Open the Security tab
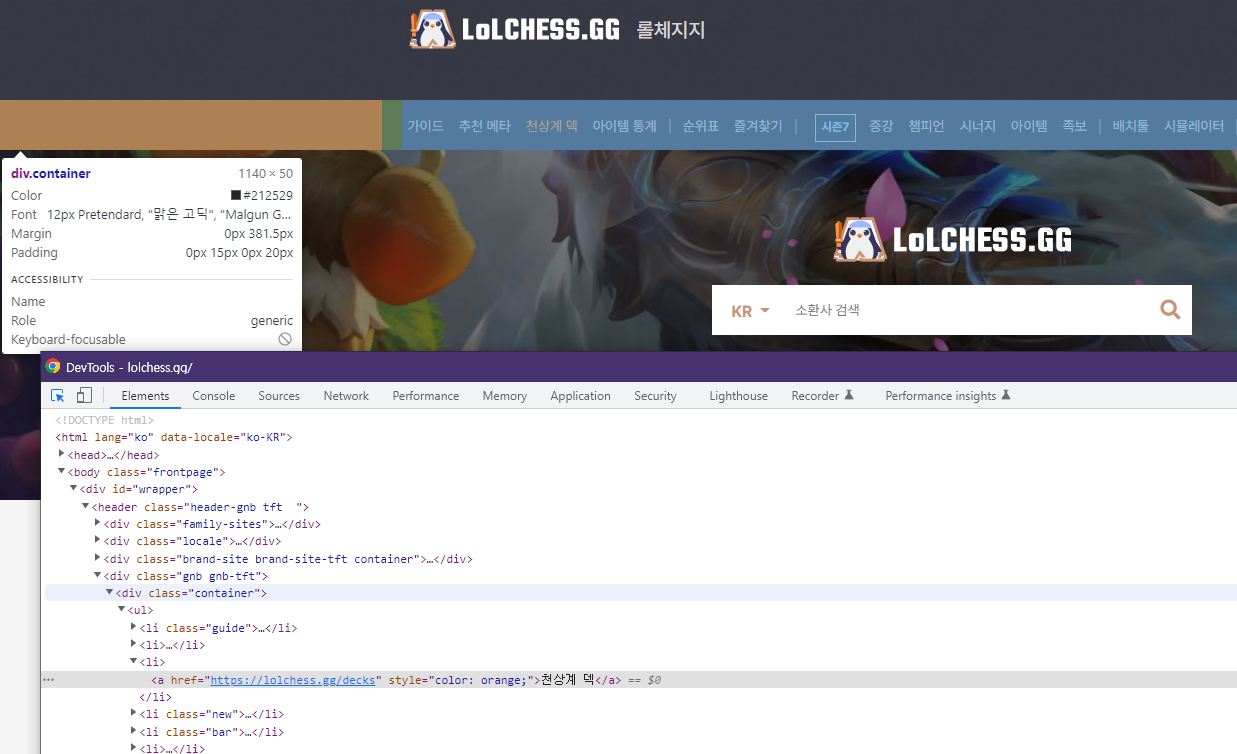 click(x=655, y=396)
